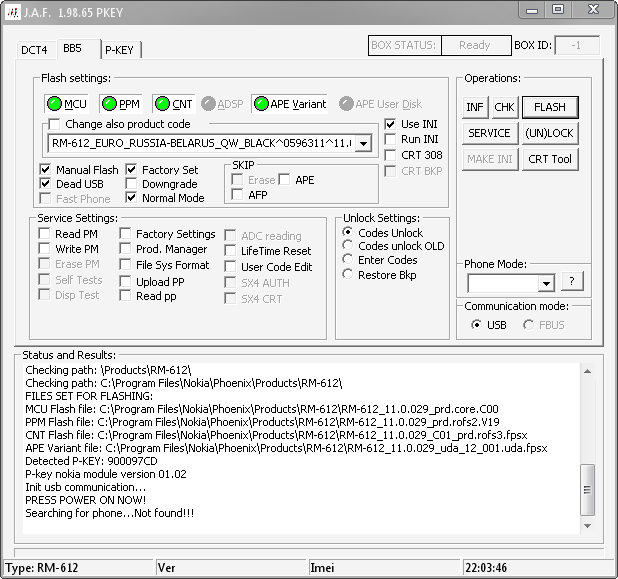Enable the LifeTime Reset checkbox
This screenshot has height=579, width=618.
pos(230,251)
